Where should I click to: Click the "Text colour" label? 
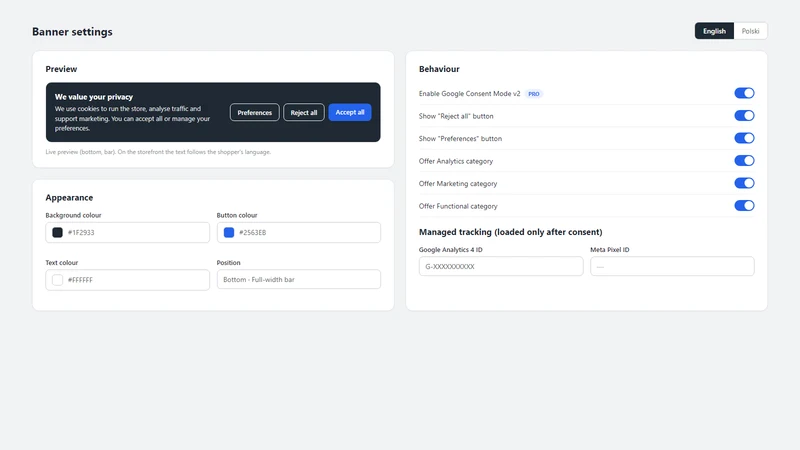61,263
